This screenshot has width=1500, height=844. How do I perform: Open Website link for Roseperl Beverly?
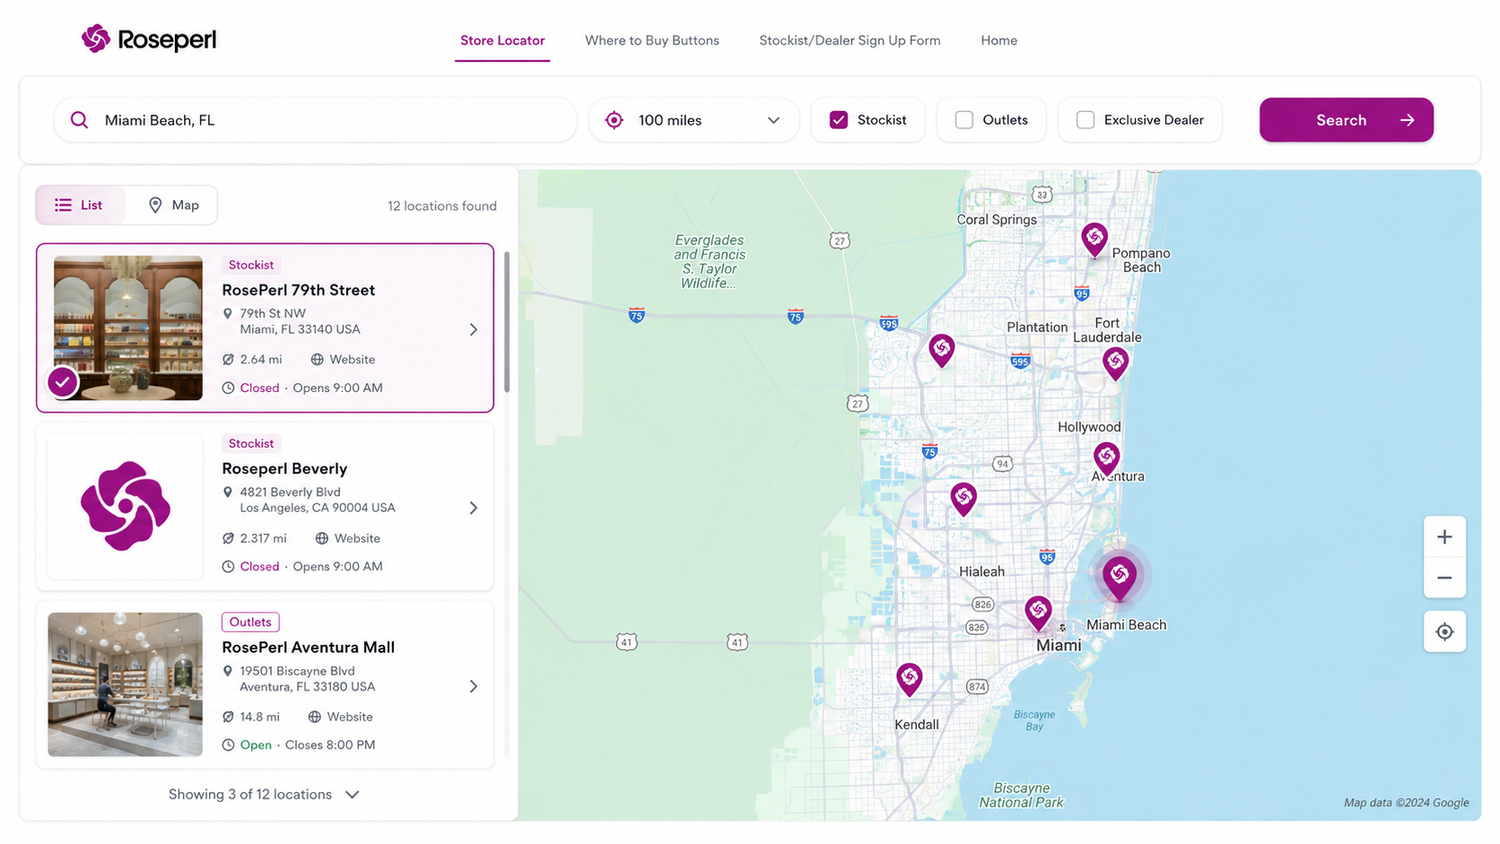(348, 538)
